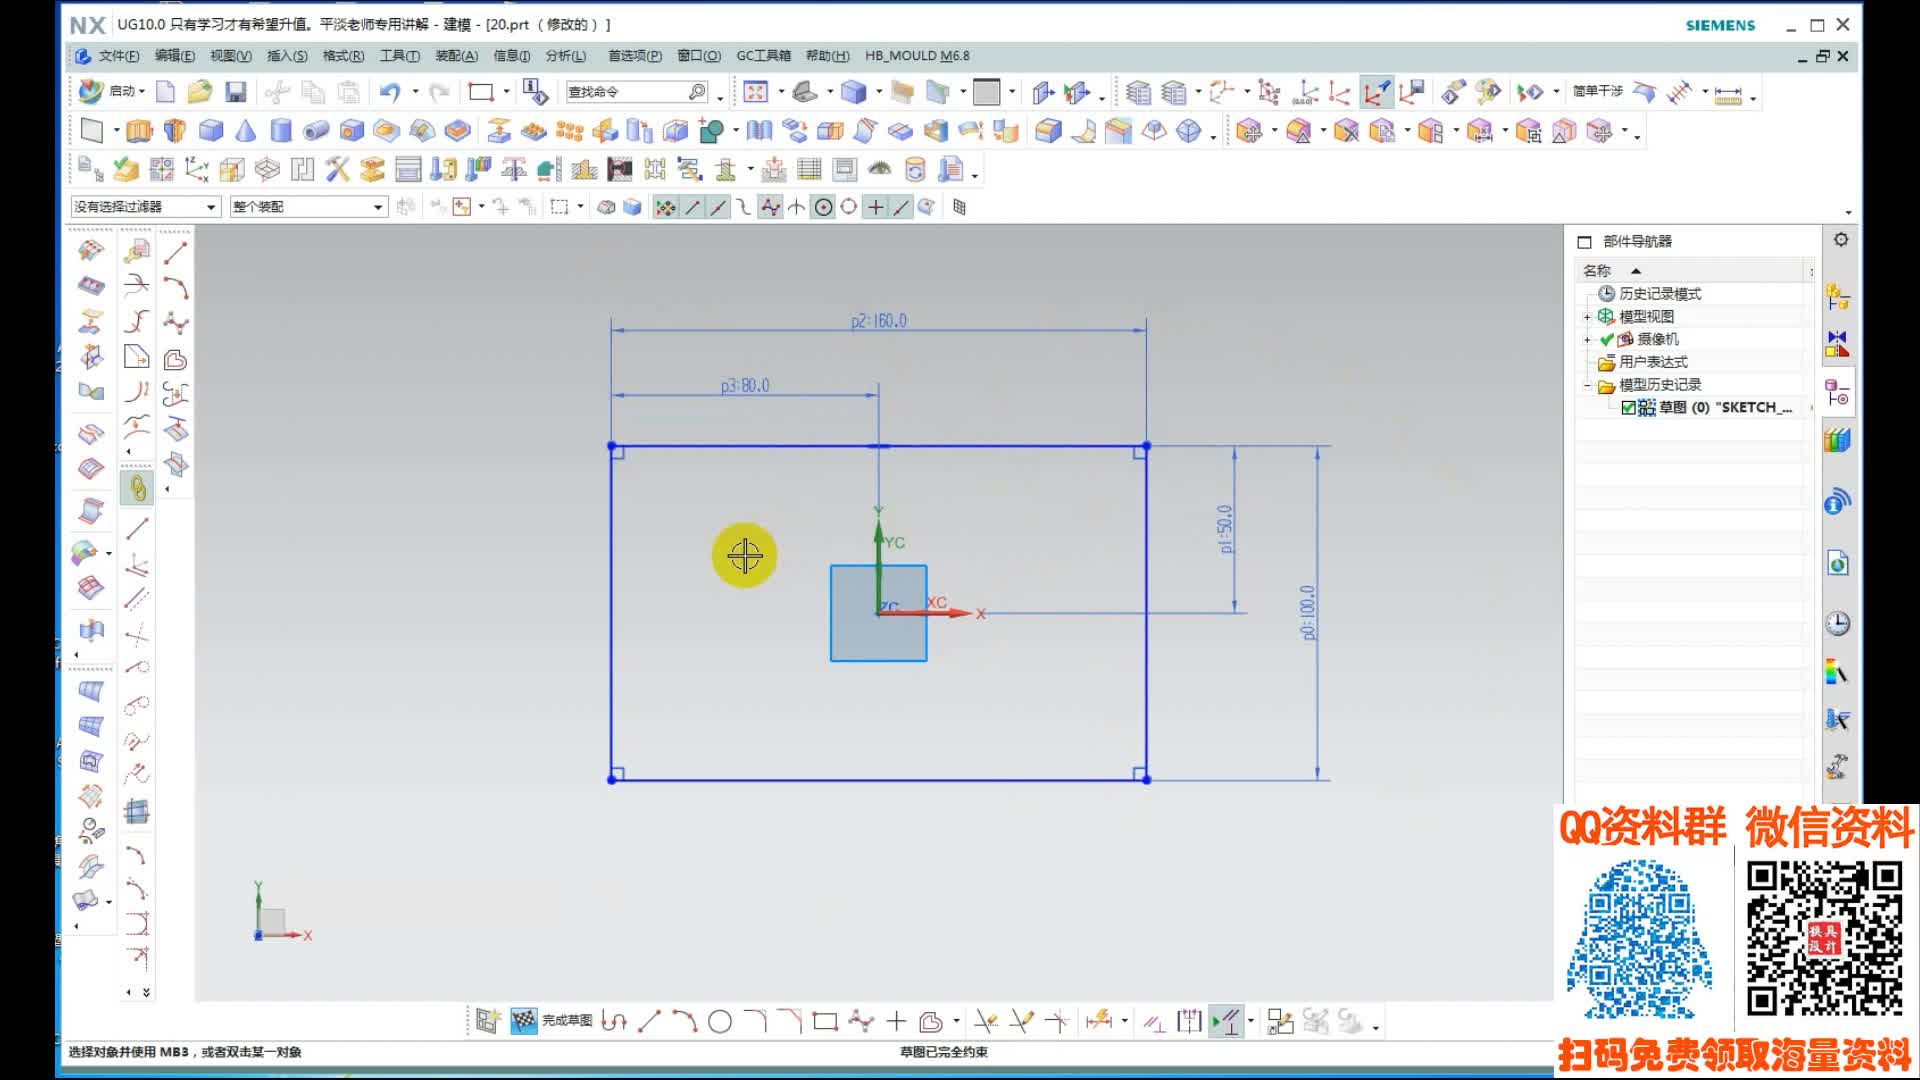Viewport: 1920px width, 1080px height.
Task: Click the History clock tab in resource bar
Action: [x=1837, y=624]
